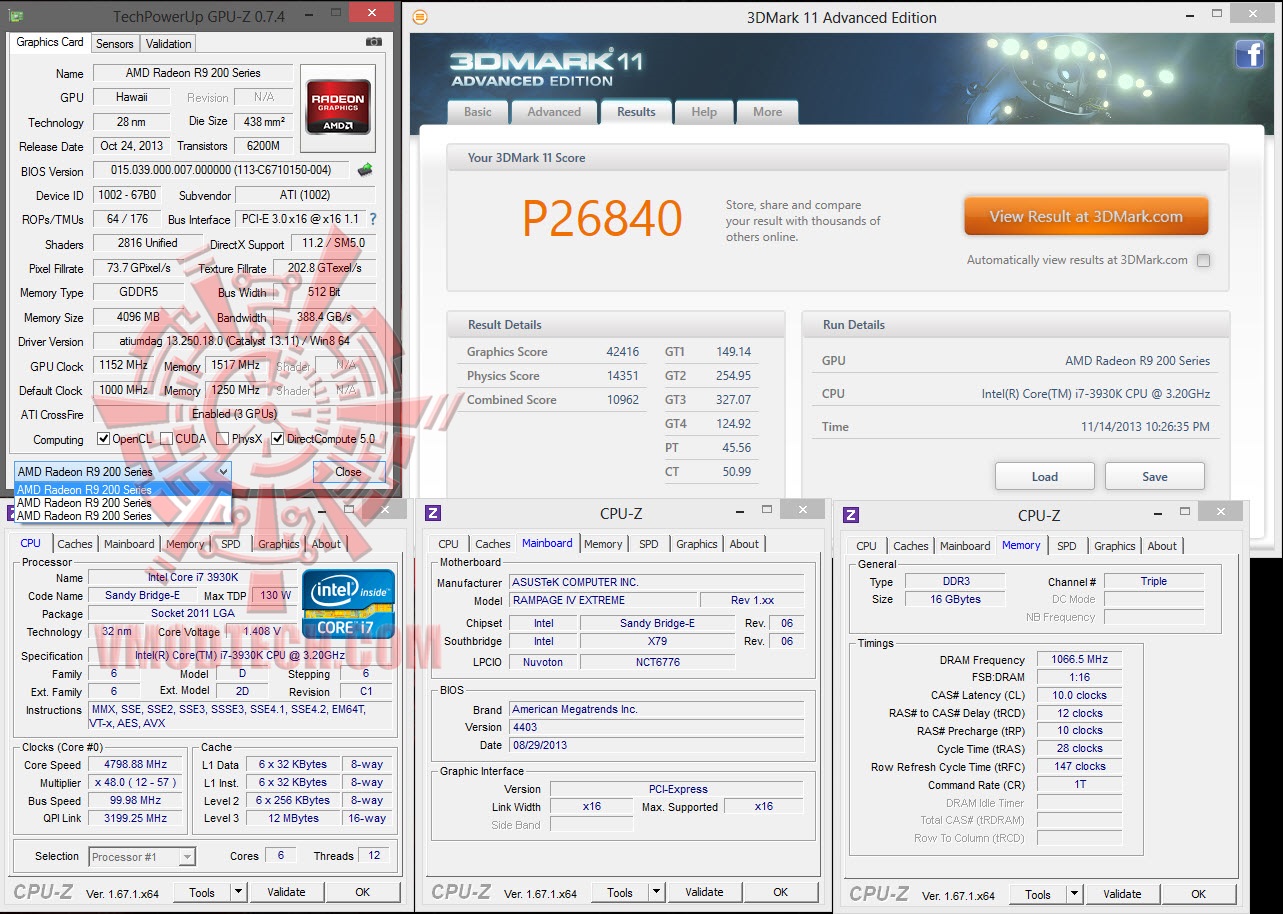Click Validate in CPU-Z CPU window
The height and width of the screenshot is (914, 1283).
[x=286, y=892]
